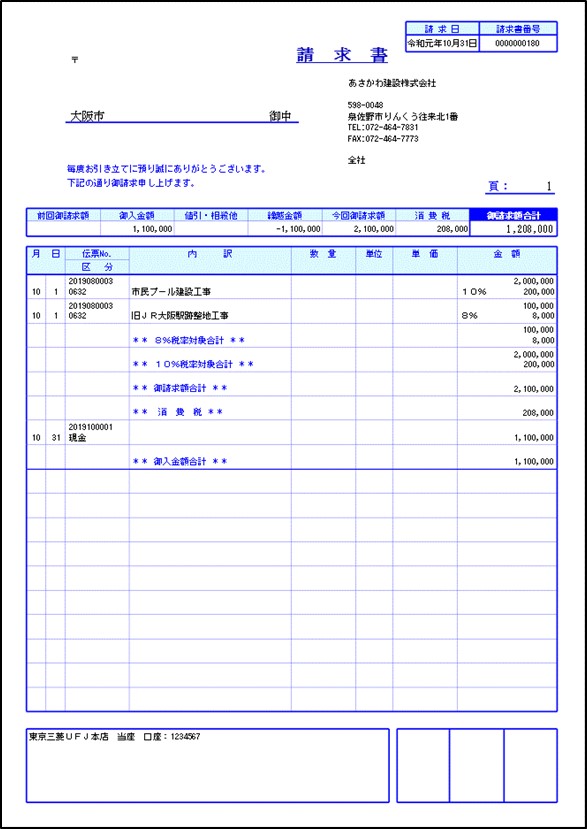Select the line 下記の通り御請求申し上げます

[131, 183]
